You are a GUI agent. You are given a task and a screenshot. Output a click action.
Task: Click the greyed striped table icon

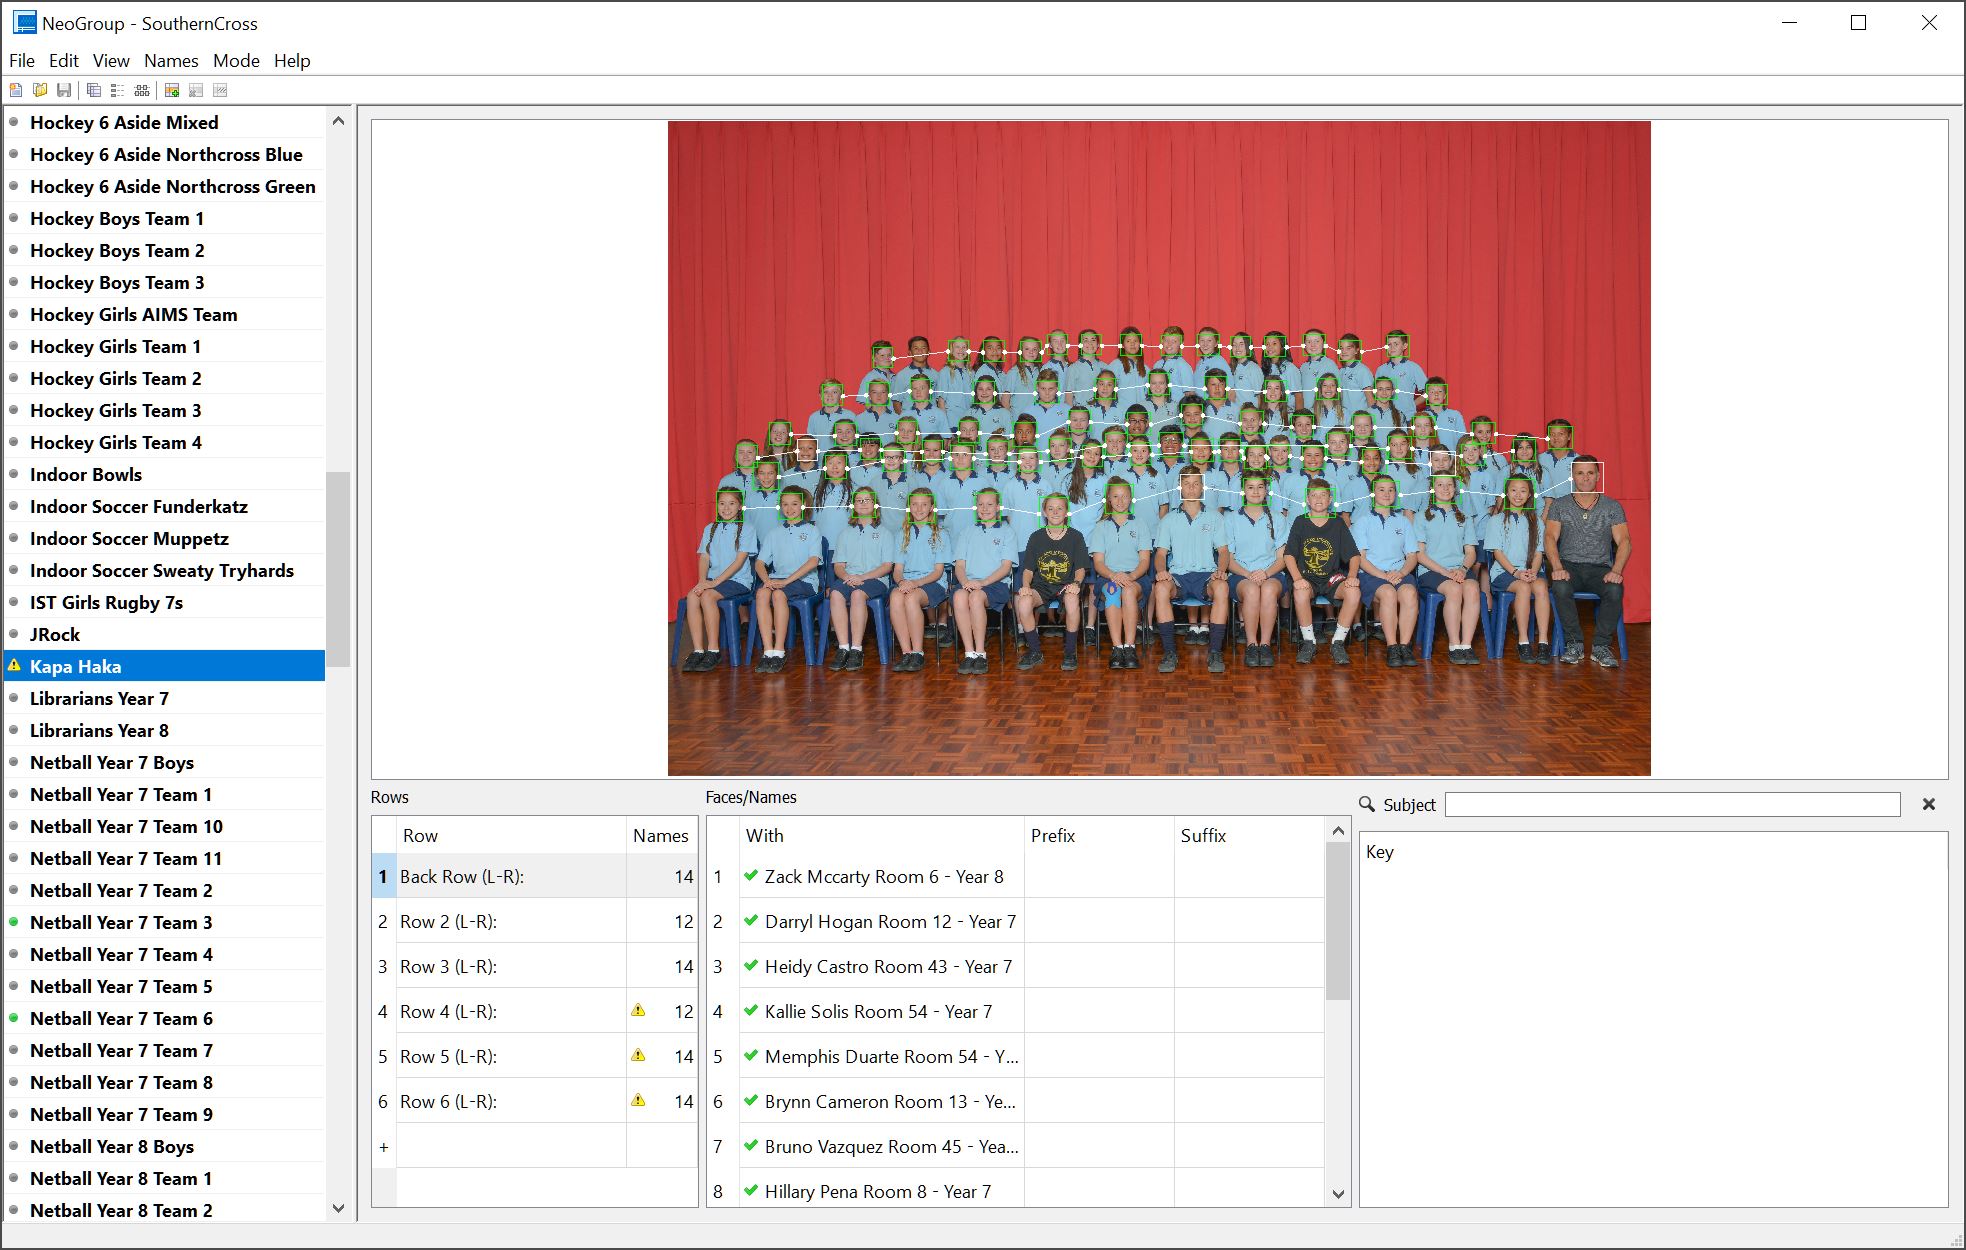(x=220, y=90)
